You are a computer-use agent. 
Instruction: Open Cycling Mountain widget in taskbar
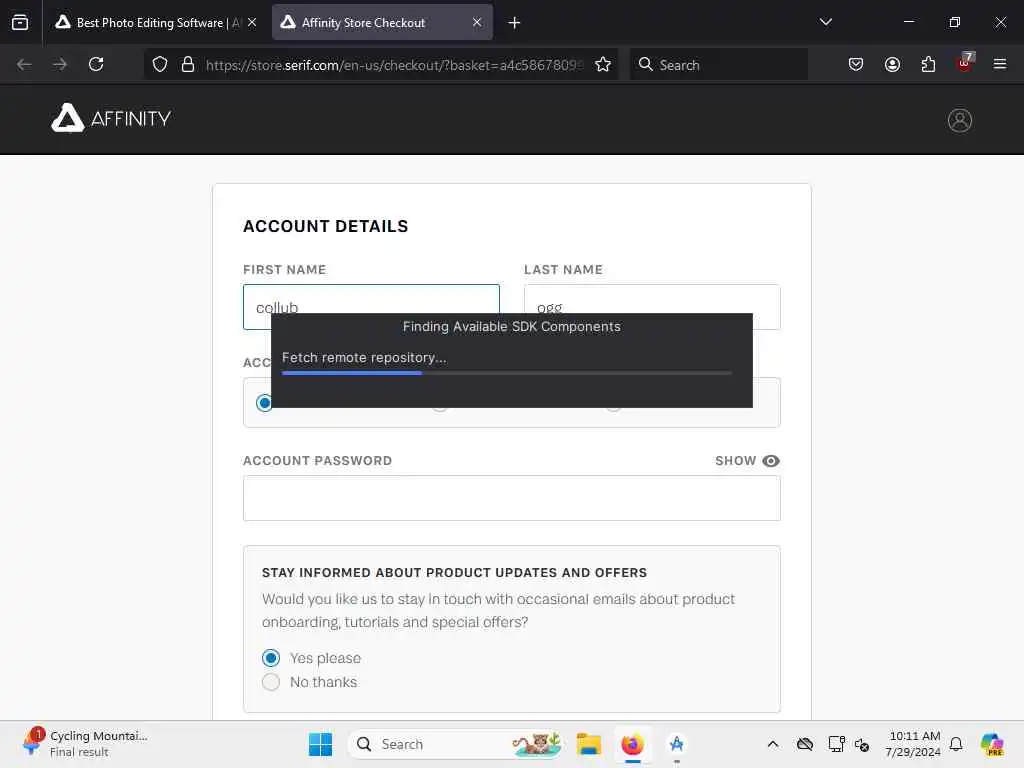(x=85, y=744)
